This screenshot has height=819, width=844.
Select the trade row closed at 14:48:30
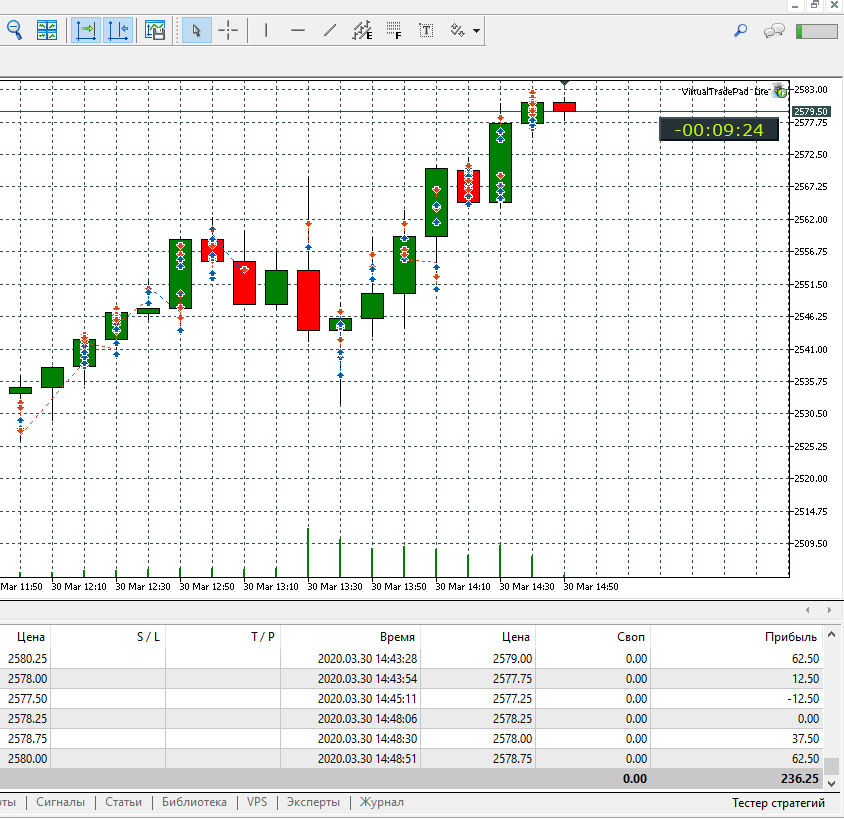point(411,738)
